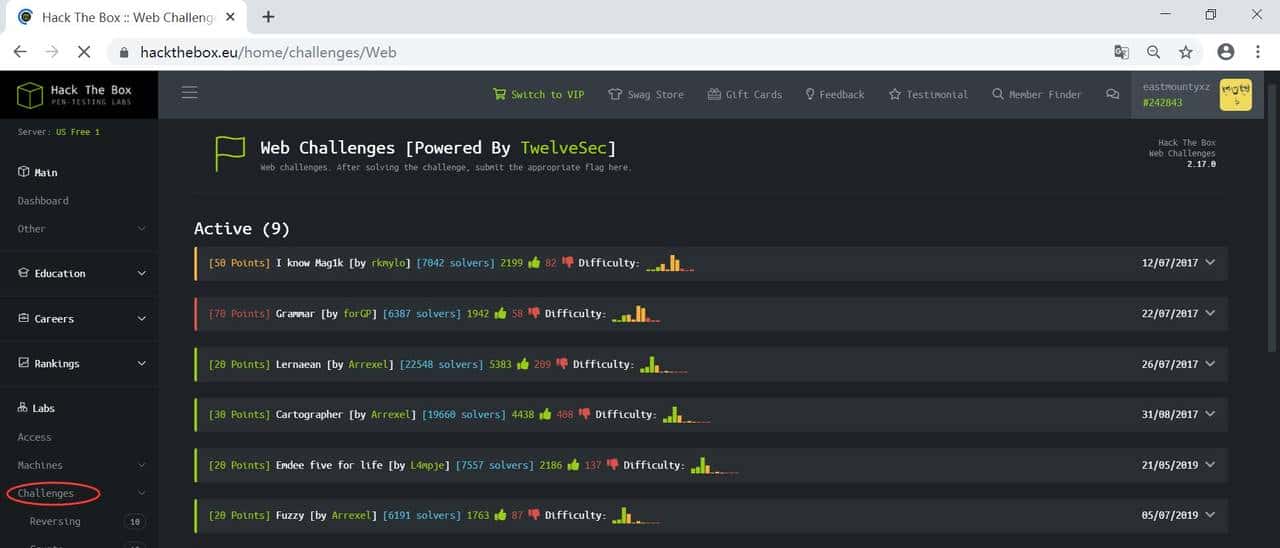This screenshot has width=1280, height=548.
Task: Like the Grammar challenge
Action: [x=501, y=313]
